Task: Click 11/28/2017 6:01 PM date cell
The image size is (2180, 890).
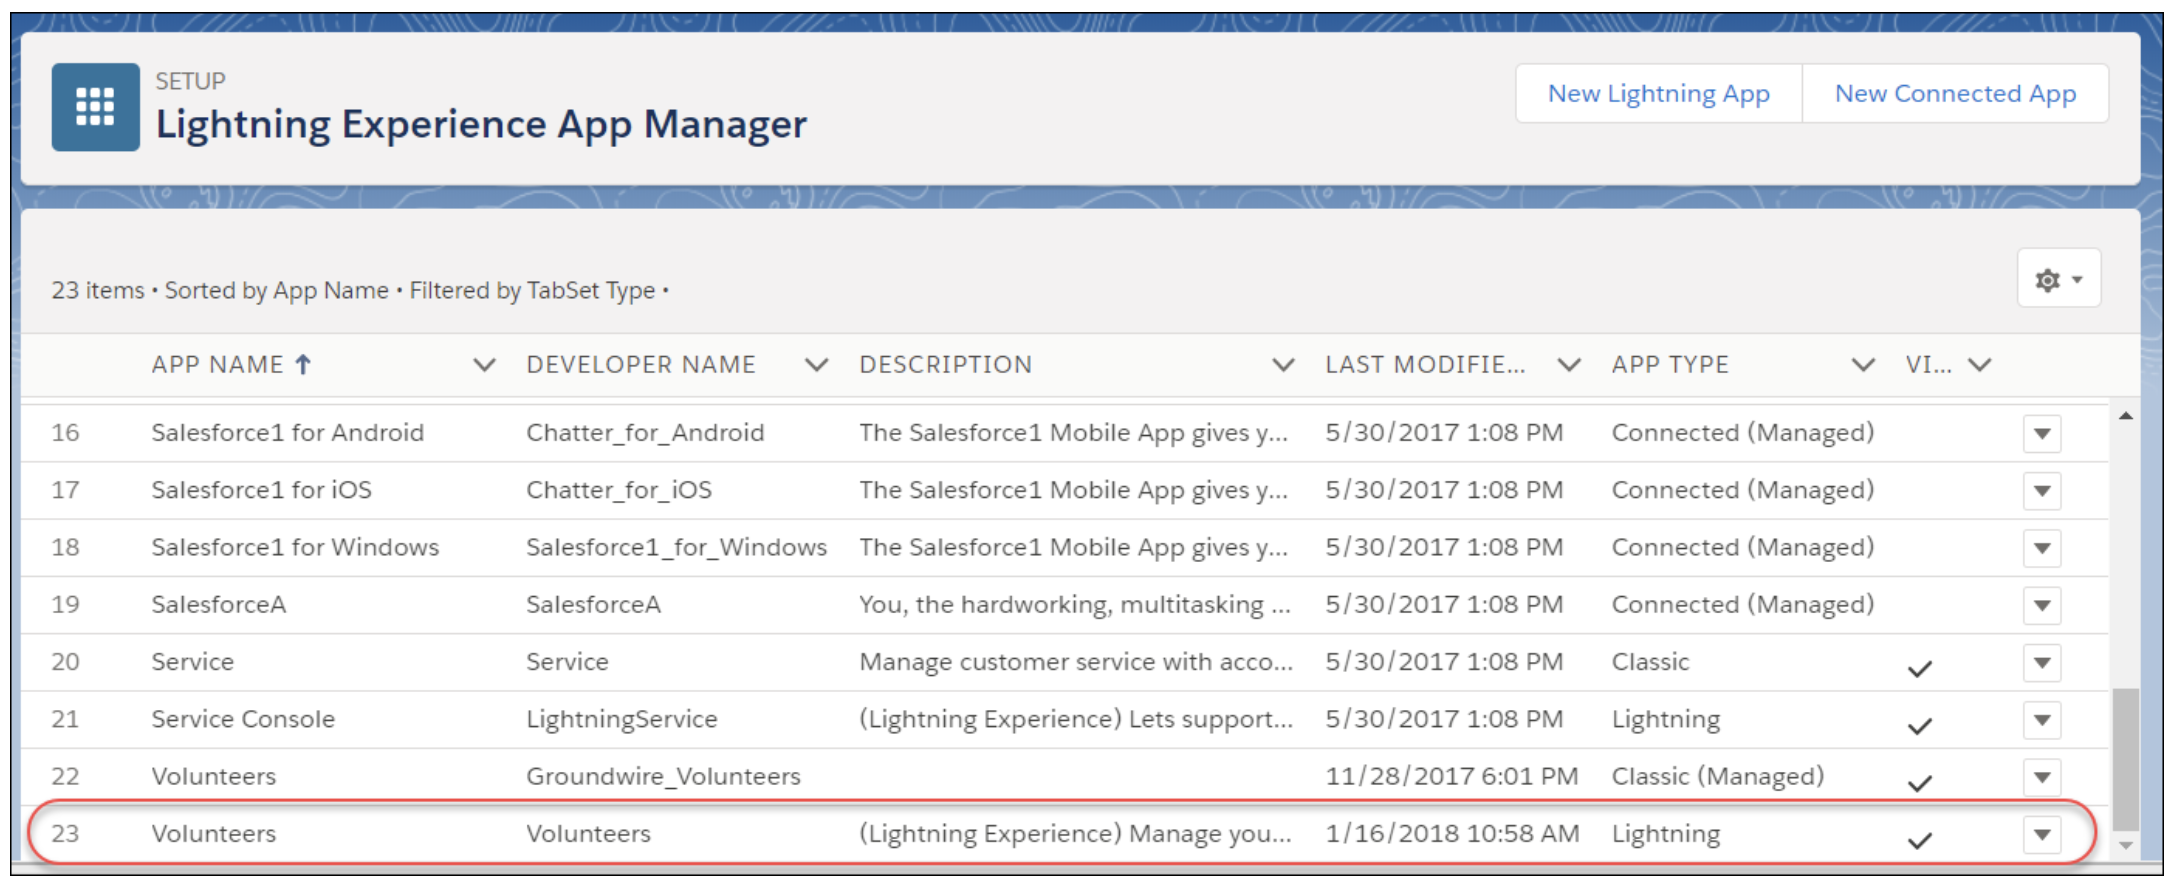Action: pyautogui.click(x=1452, y=776)
